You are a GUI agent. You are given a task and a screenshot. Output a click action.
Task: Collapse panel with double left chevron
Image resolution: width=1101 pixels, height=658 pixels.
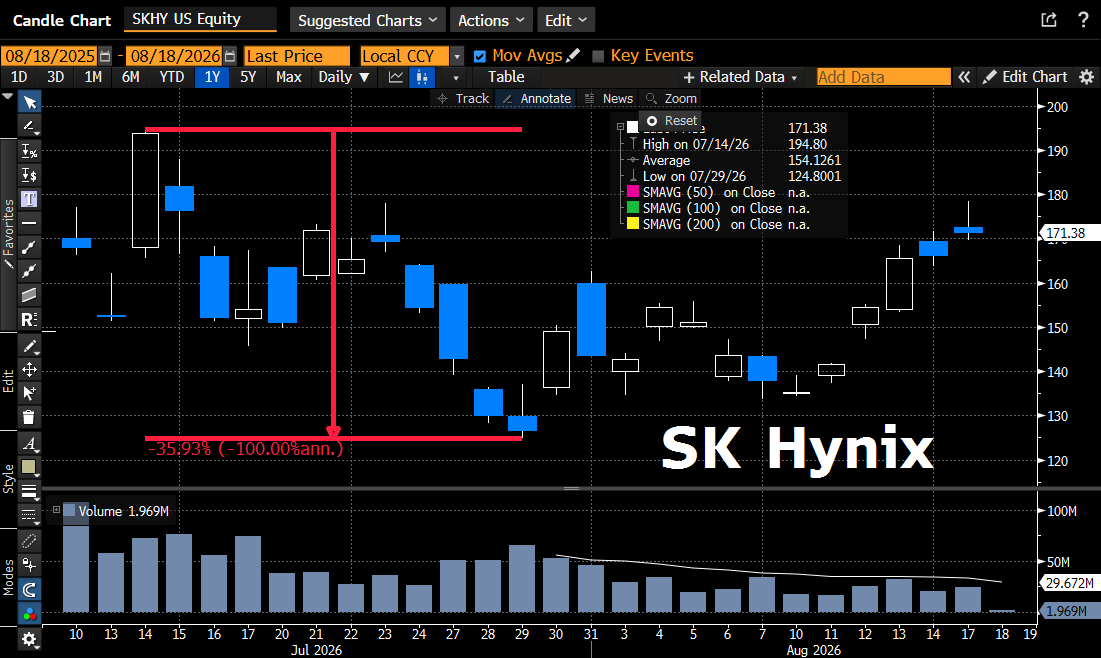pos(964,77)
